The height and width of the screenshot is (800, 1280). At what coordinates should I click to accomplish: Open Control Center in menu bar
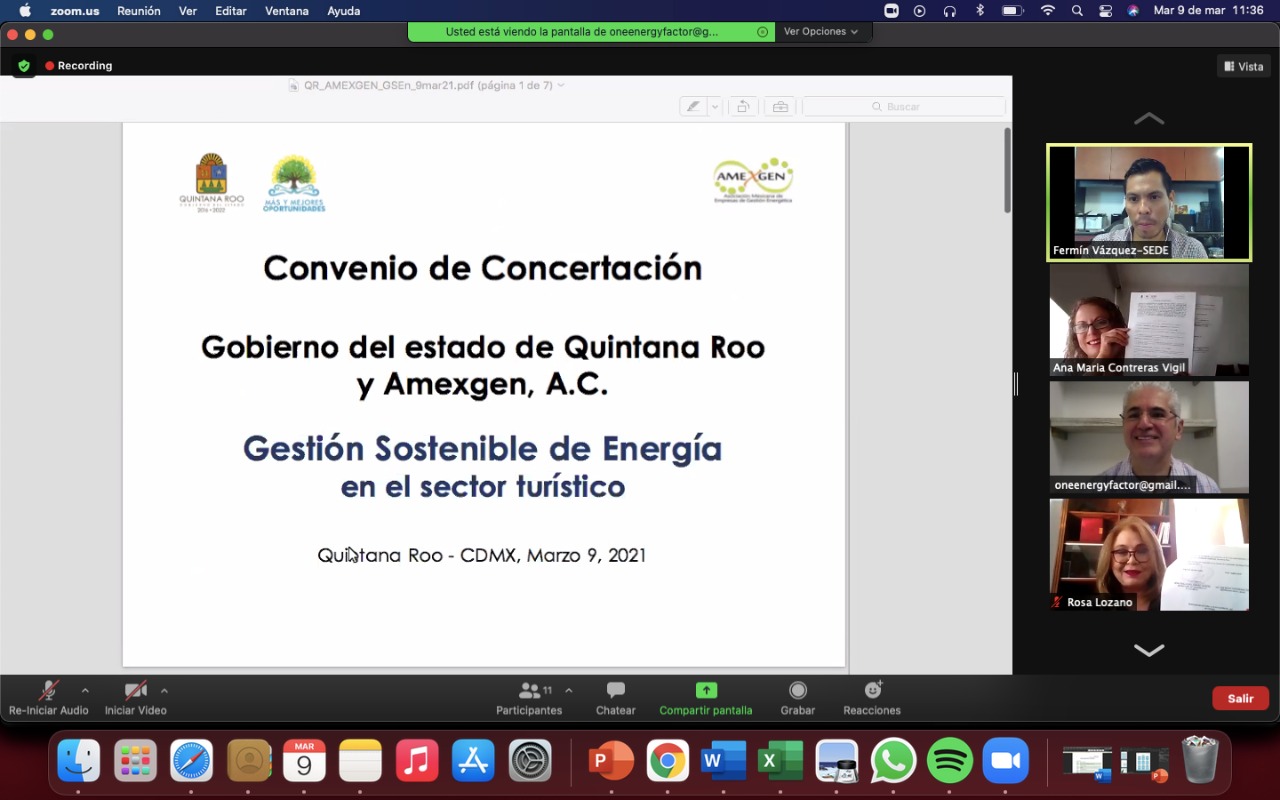1105,11
